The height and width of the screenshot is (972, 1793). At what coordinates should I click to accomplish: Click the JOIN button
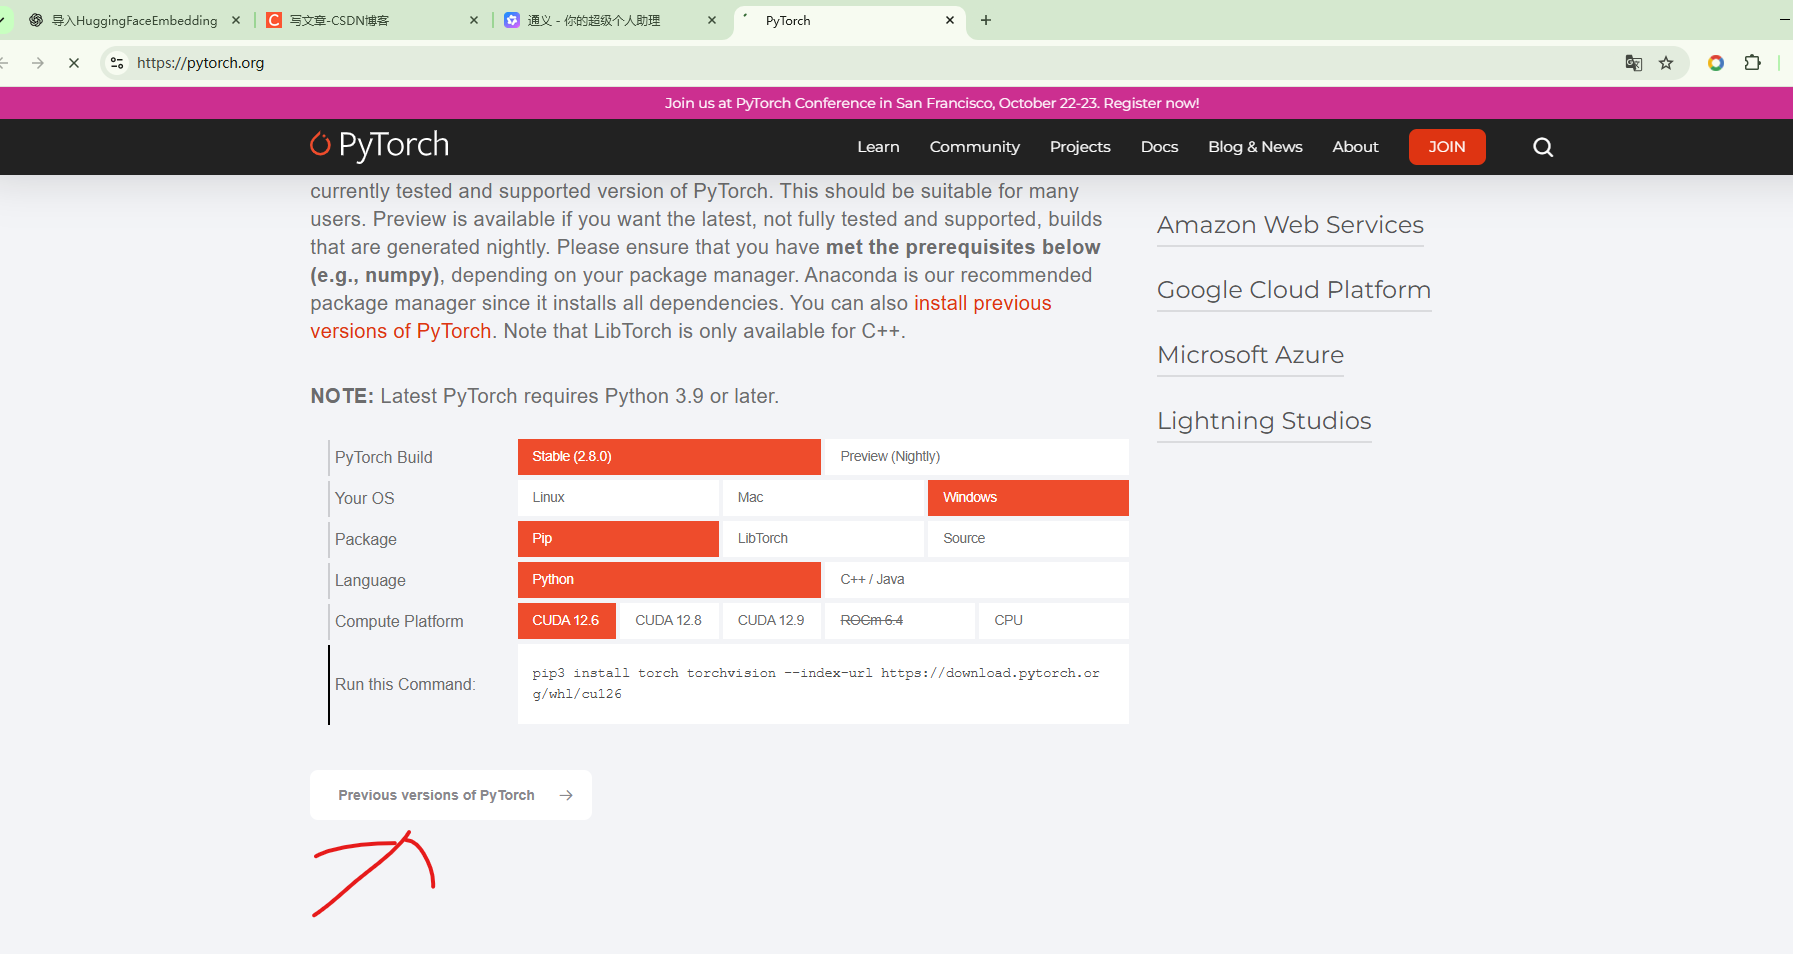pos(1447,147)
